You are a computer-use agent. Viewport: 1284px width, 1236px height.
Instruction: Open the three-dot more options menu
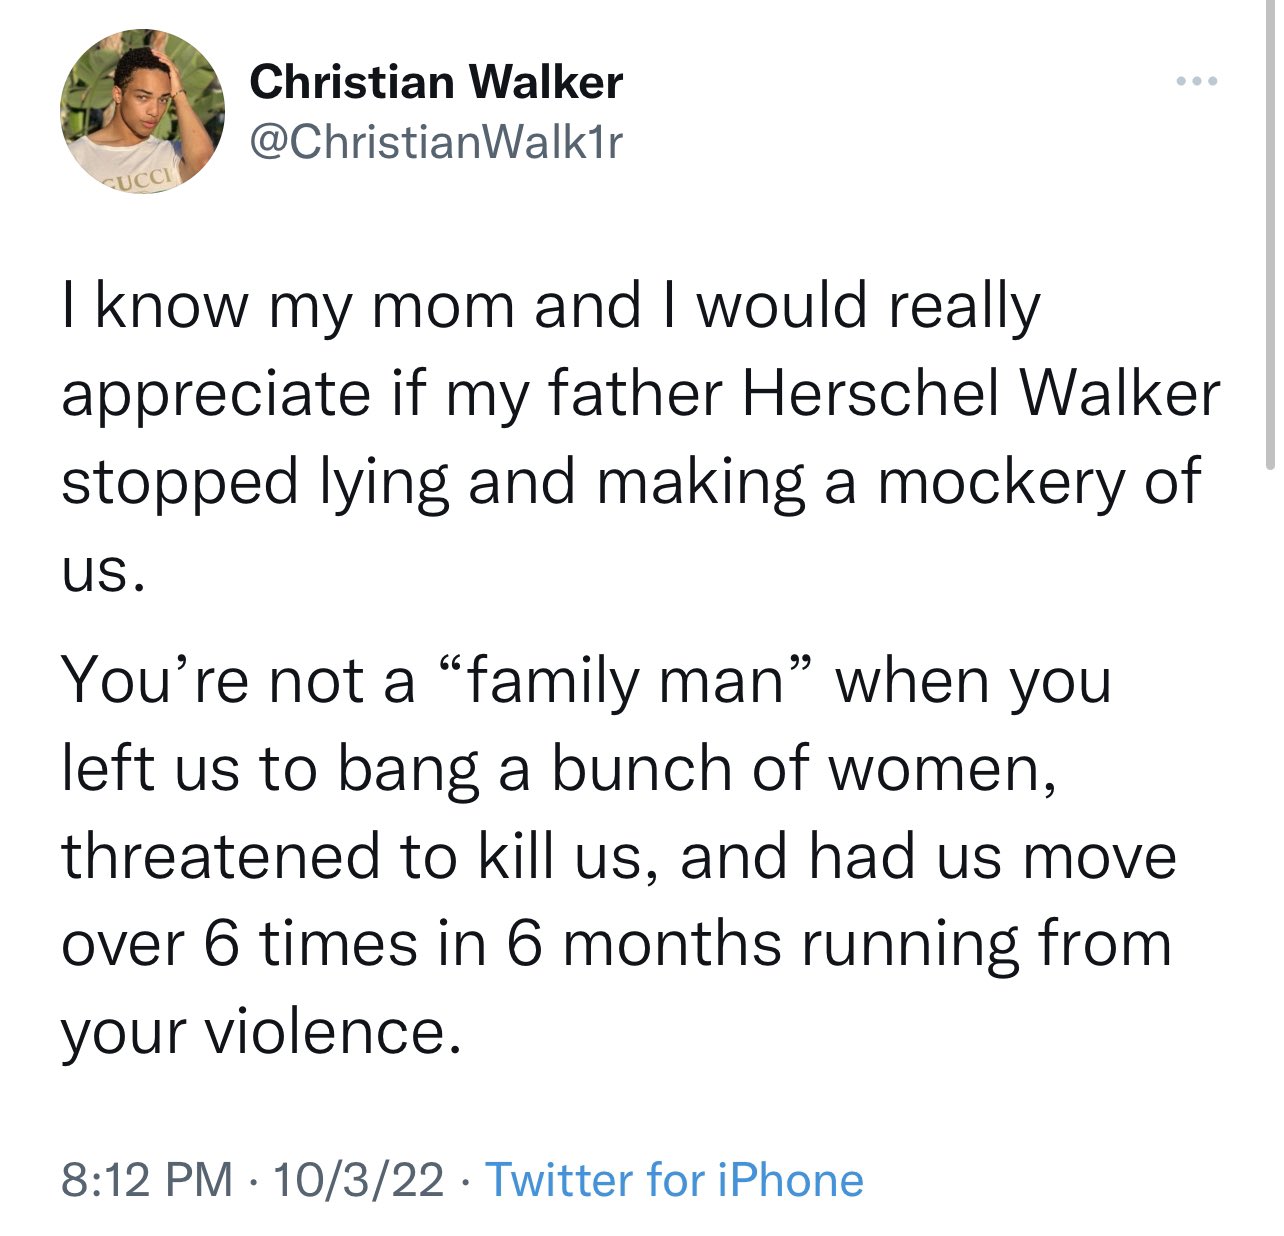point(1196,81)
